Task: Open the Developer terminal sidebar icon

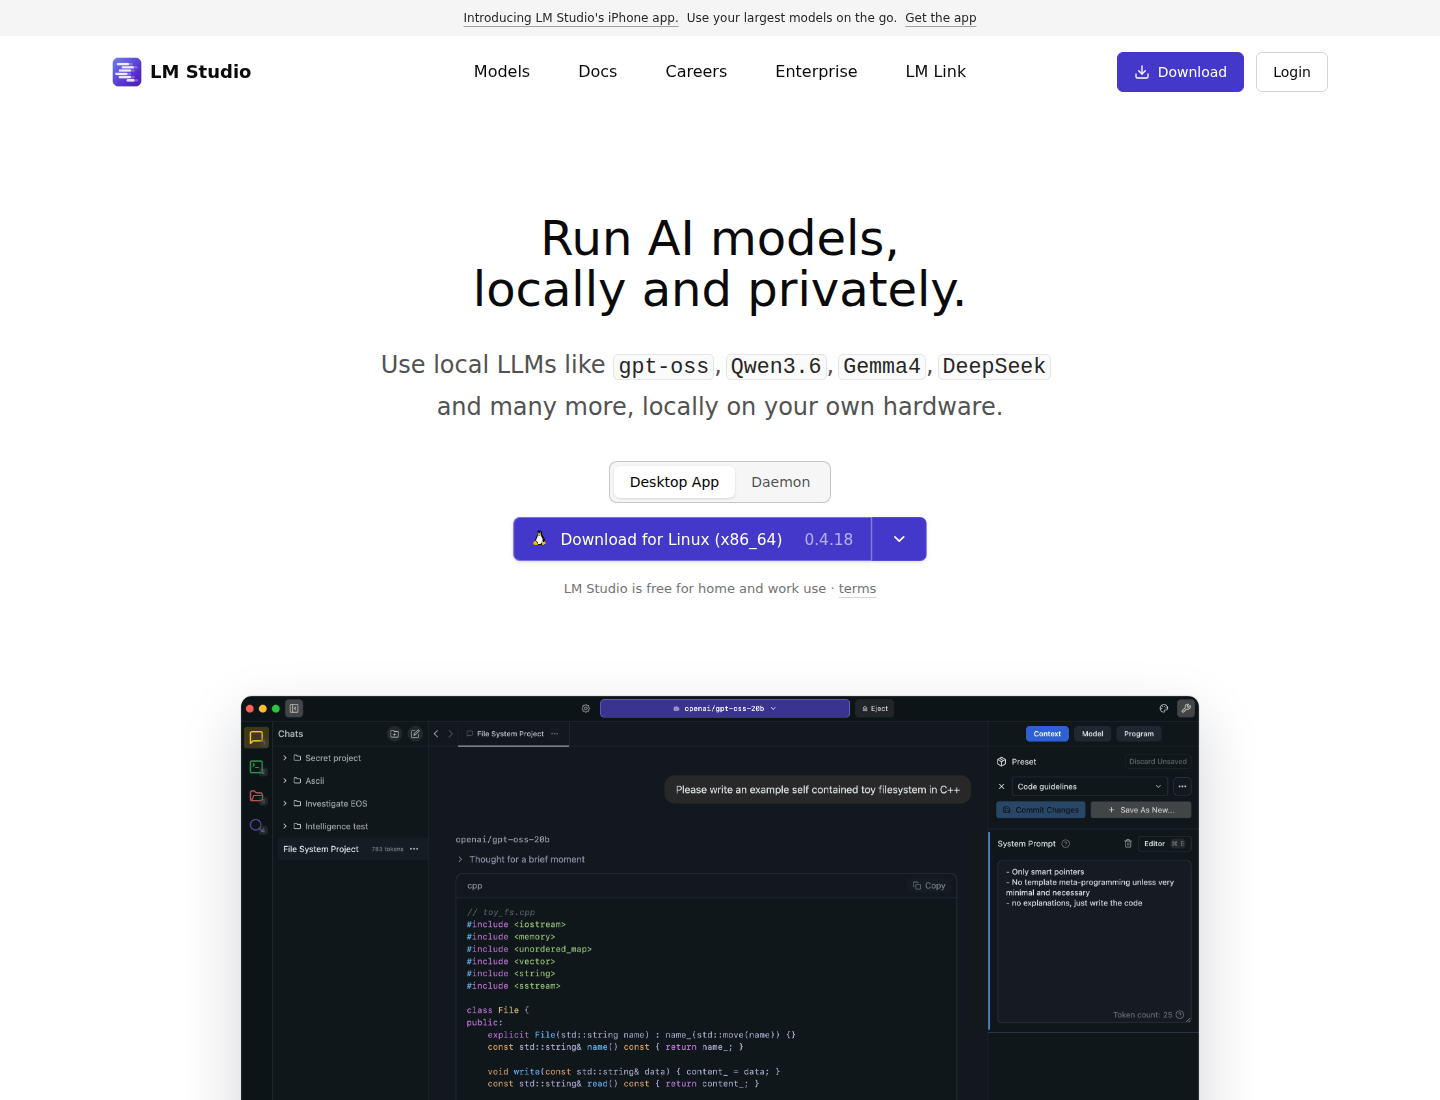Action: [256, 767]
